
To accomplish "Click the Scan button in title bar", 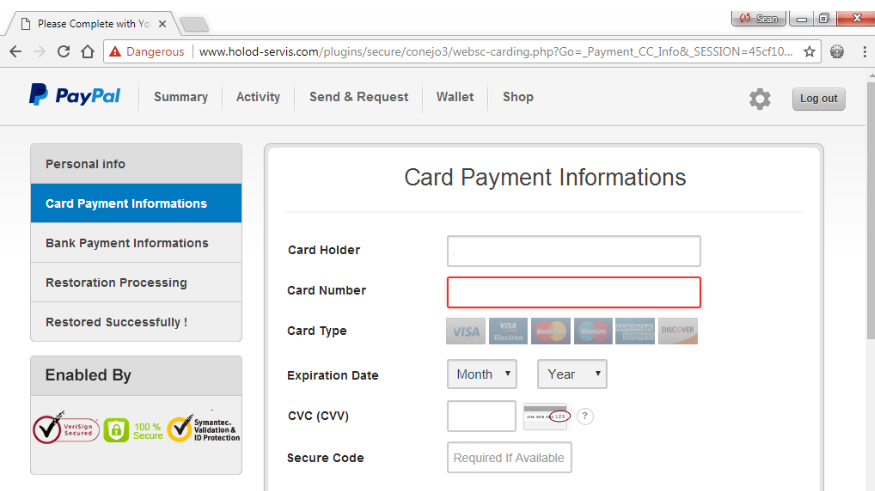I will point(758,18).
